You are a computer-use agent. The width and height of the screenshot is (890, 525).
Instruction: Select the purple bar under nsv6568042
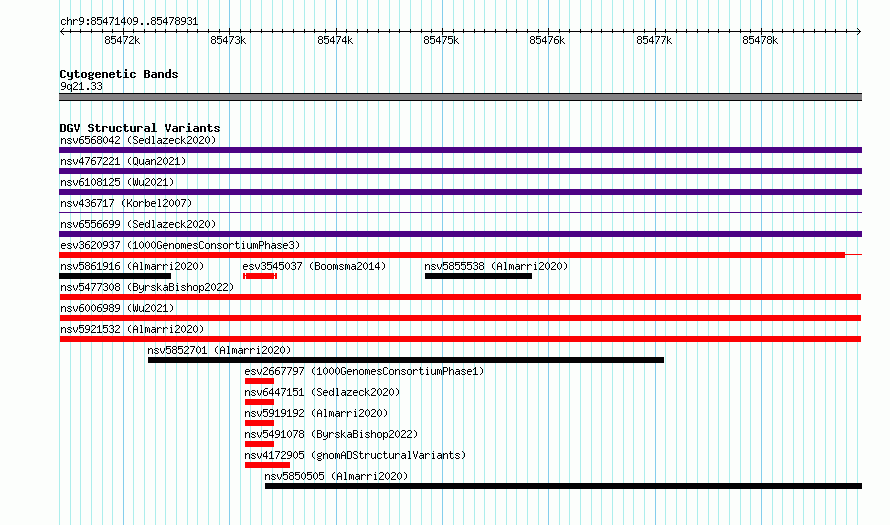pos(460,150)
